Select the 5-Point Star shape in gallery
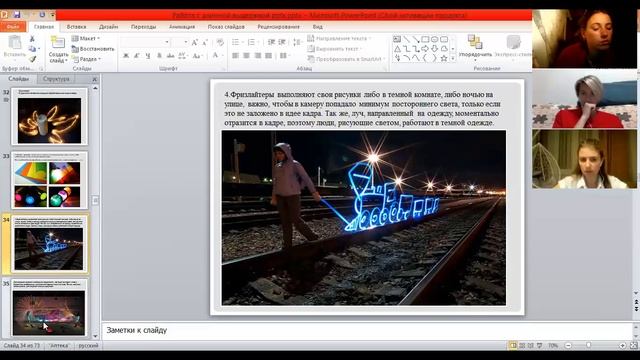This screenshot has width=640, height=360. (444, 59)
